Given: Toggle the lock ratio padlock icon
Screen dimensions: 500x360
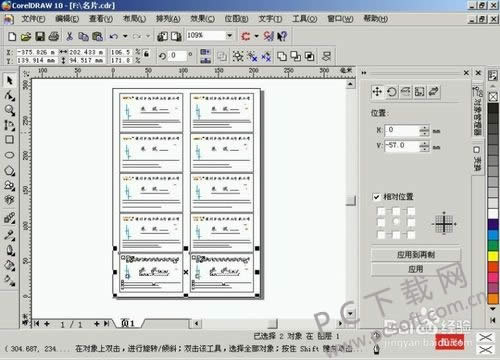Looking at the screenshot, I should tap(146, 53).
